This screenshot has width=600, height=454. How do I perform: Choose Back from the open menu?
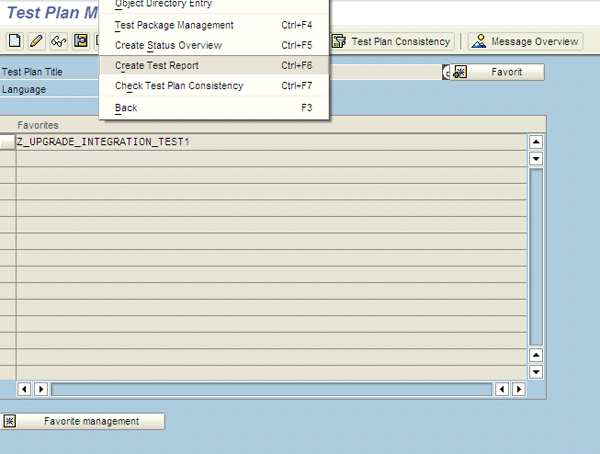pyautogui.click(x=126, y=107)
